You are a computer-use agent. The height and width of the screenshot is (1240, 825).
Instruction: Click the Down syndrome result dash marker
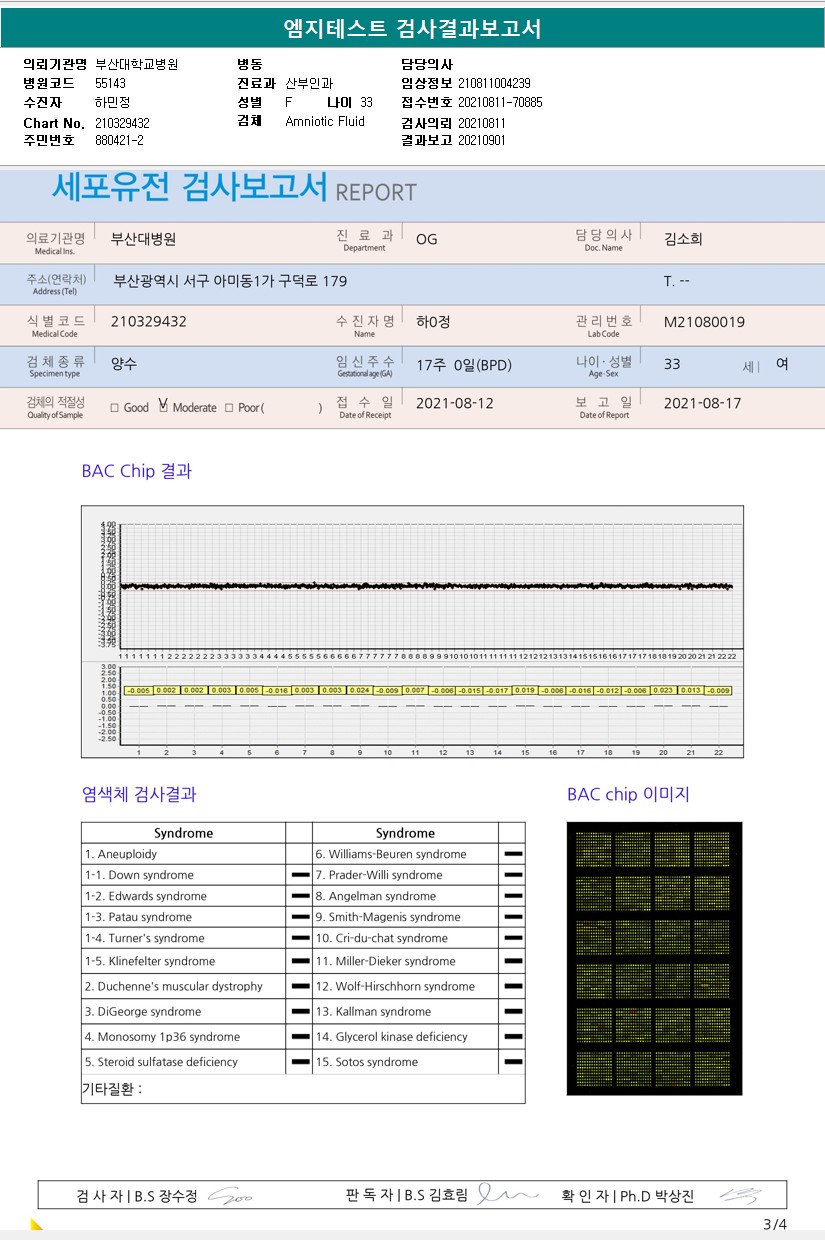pyautogui.click(x=299, y=875)
